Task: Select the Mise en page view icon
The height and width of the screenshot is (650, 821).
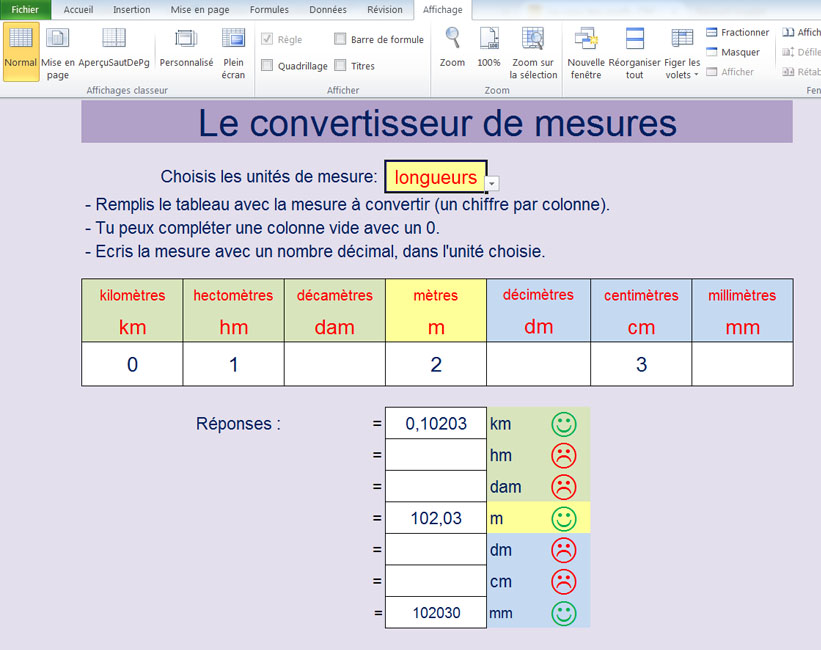Action: (x=58, y=39)
